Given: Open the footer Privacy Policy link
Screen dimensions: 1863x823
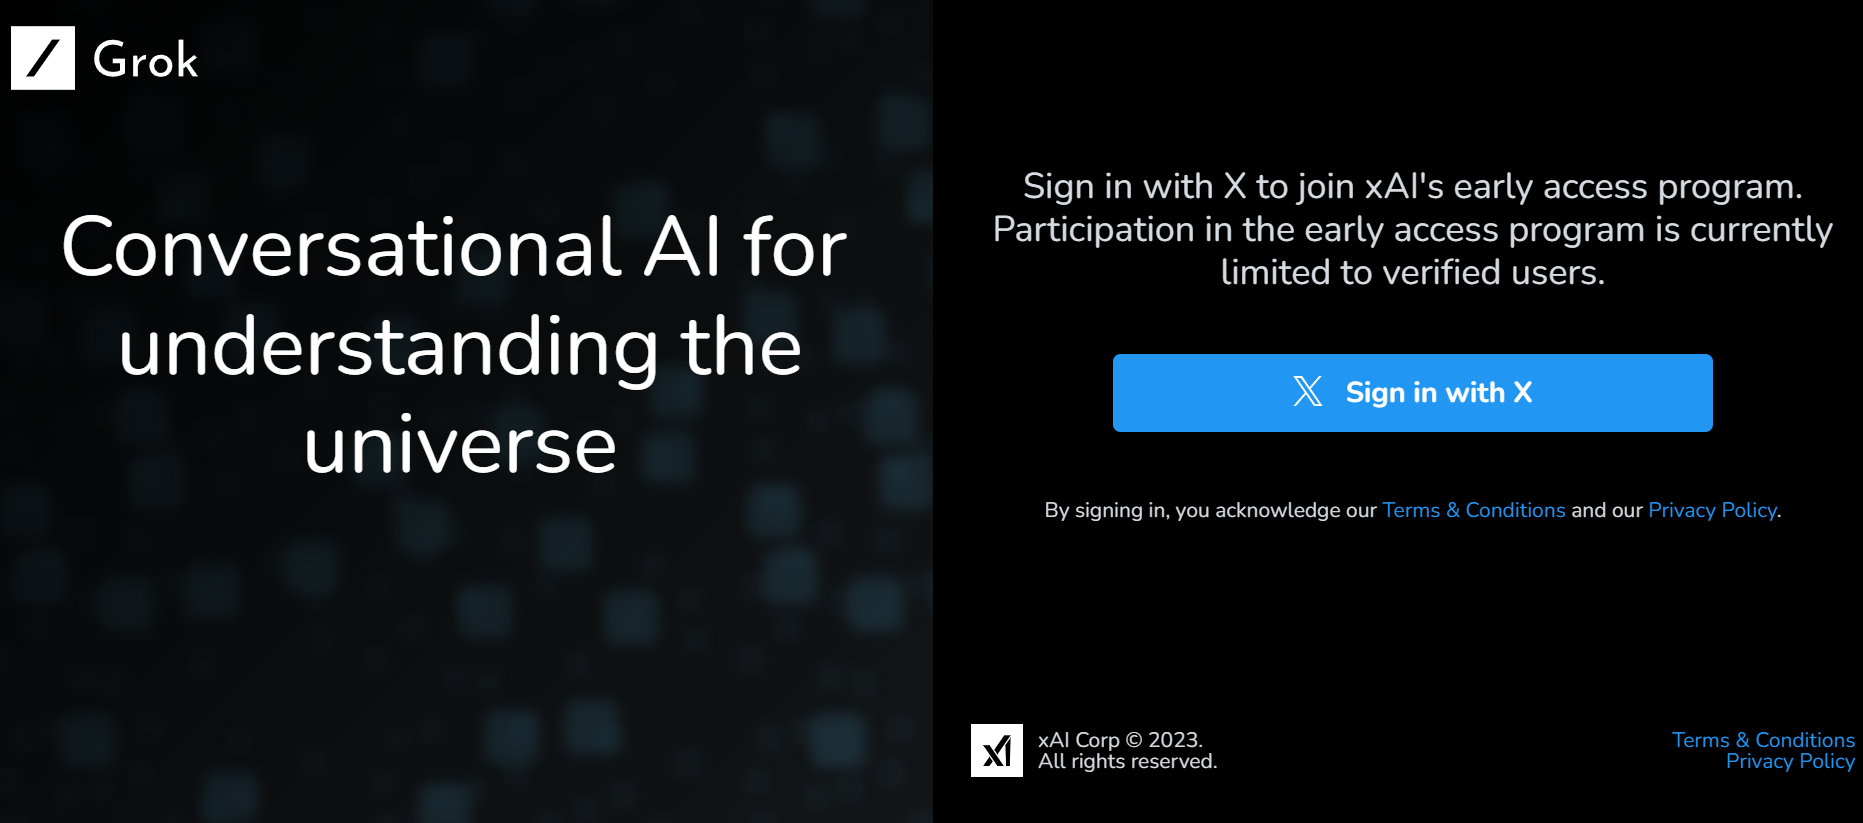Looking at the screenshot, I should [x=1790, y=761].
